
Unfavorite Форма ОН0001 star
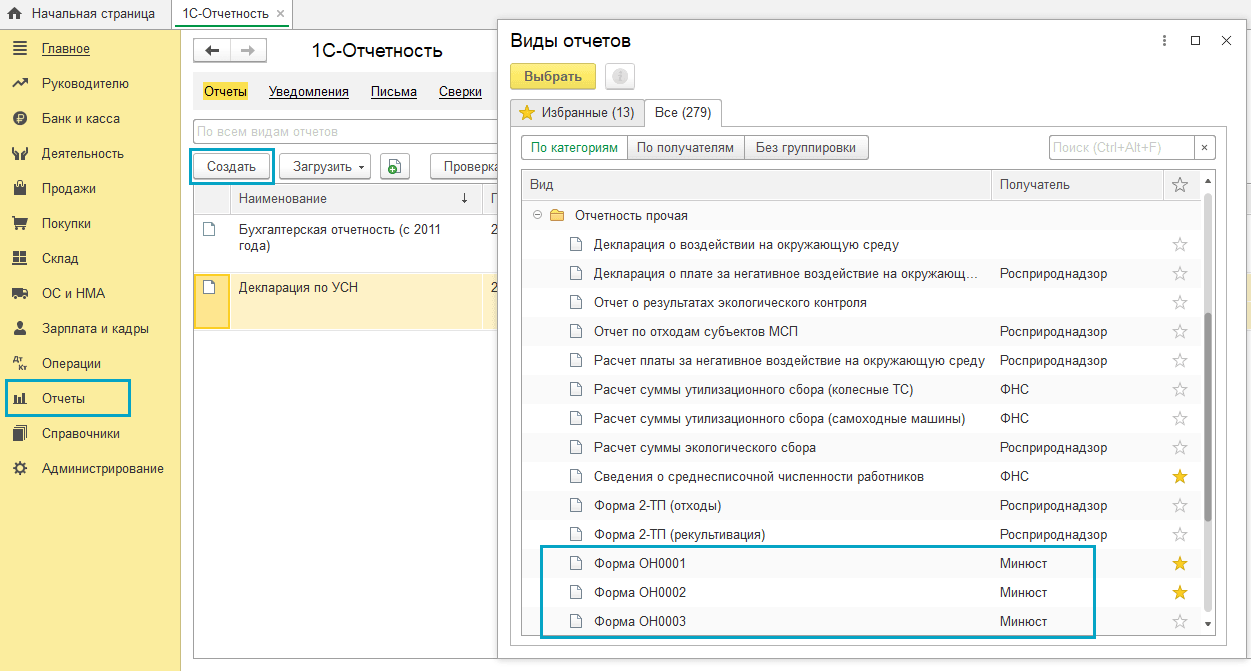point(1180,564)
